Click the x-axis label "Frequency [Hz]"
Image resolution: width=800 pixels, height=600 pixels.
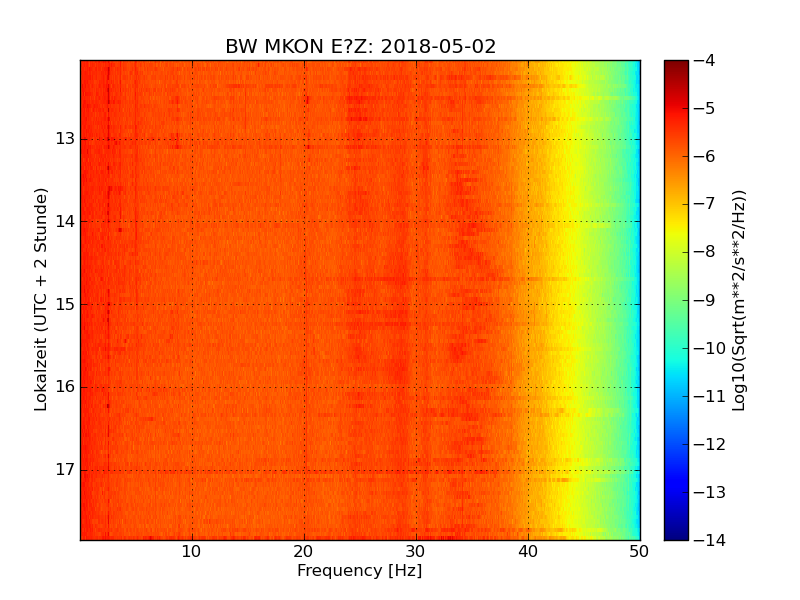pos(360,570)
